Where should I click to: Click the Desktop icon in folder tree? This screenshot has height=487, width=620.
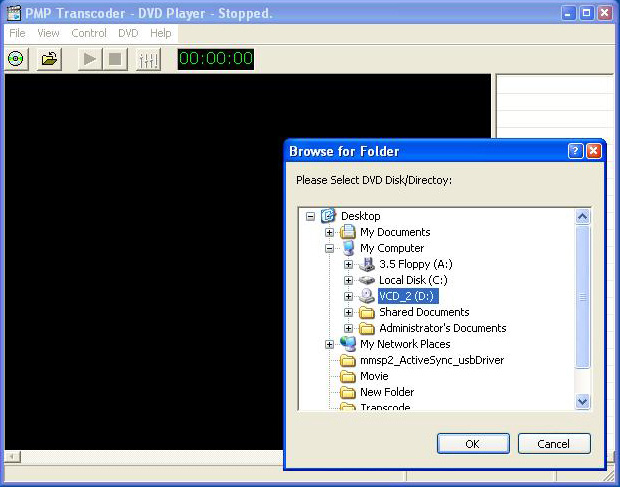click(328, 216)
